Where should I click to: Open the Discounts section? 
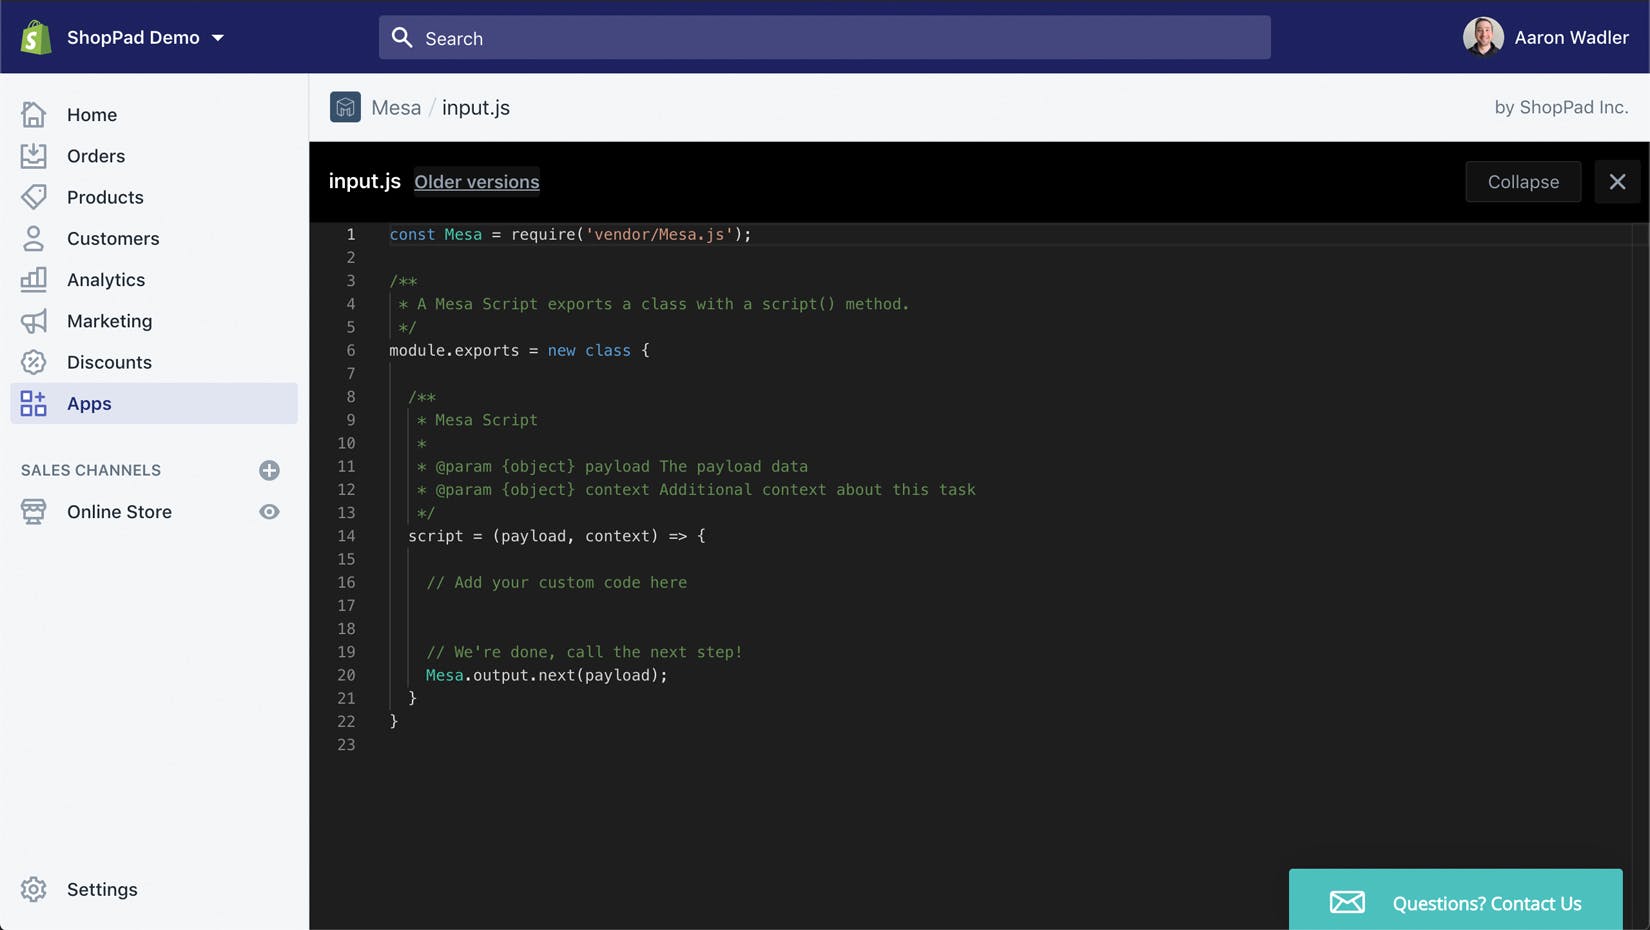click(x=109, y=362)
